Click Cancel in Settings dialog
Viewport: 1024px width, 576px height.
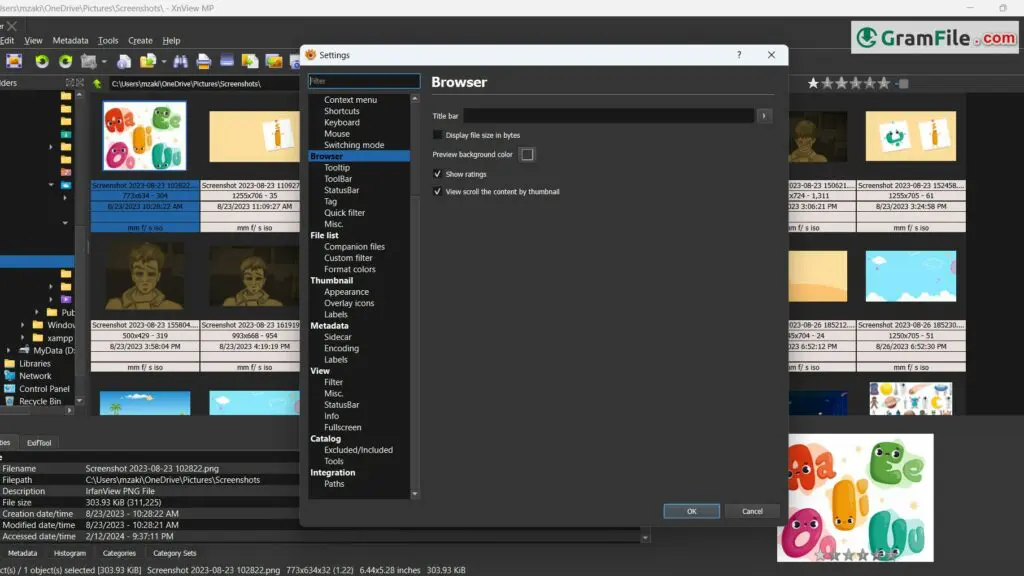click(752, 511)
